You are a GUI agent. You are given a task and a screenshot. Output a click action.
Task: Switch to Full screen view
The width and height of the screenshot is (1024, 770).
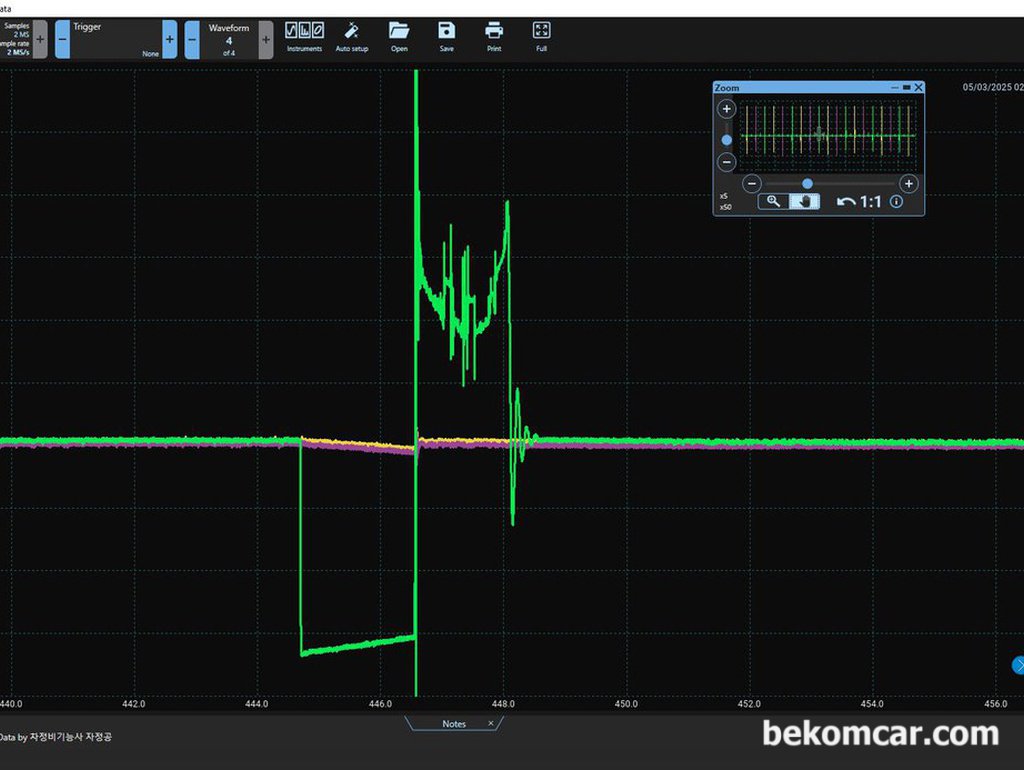pos(541,35)
